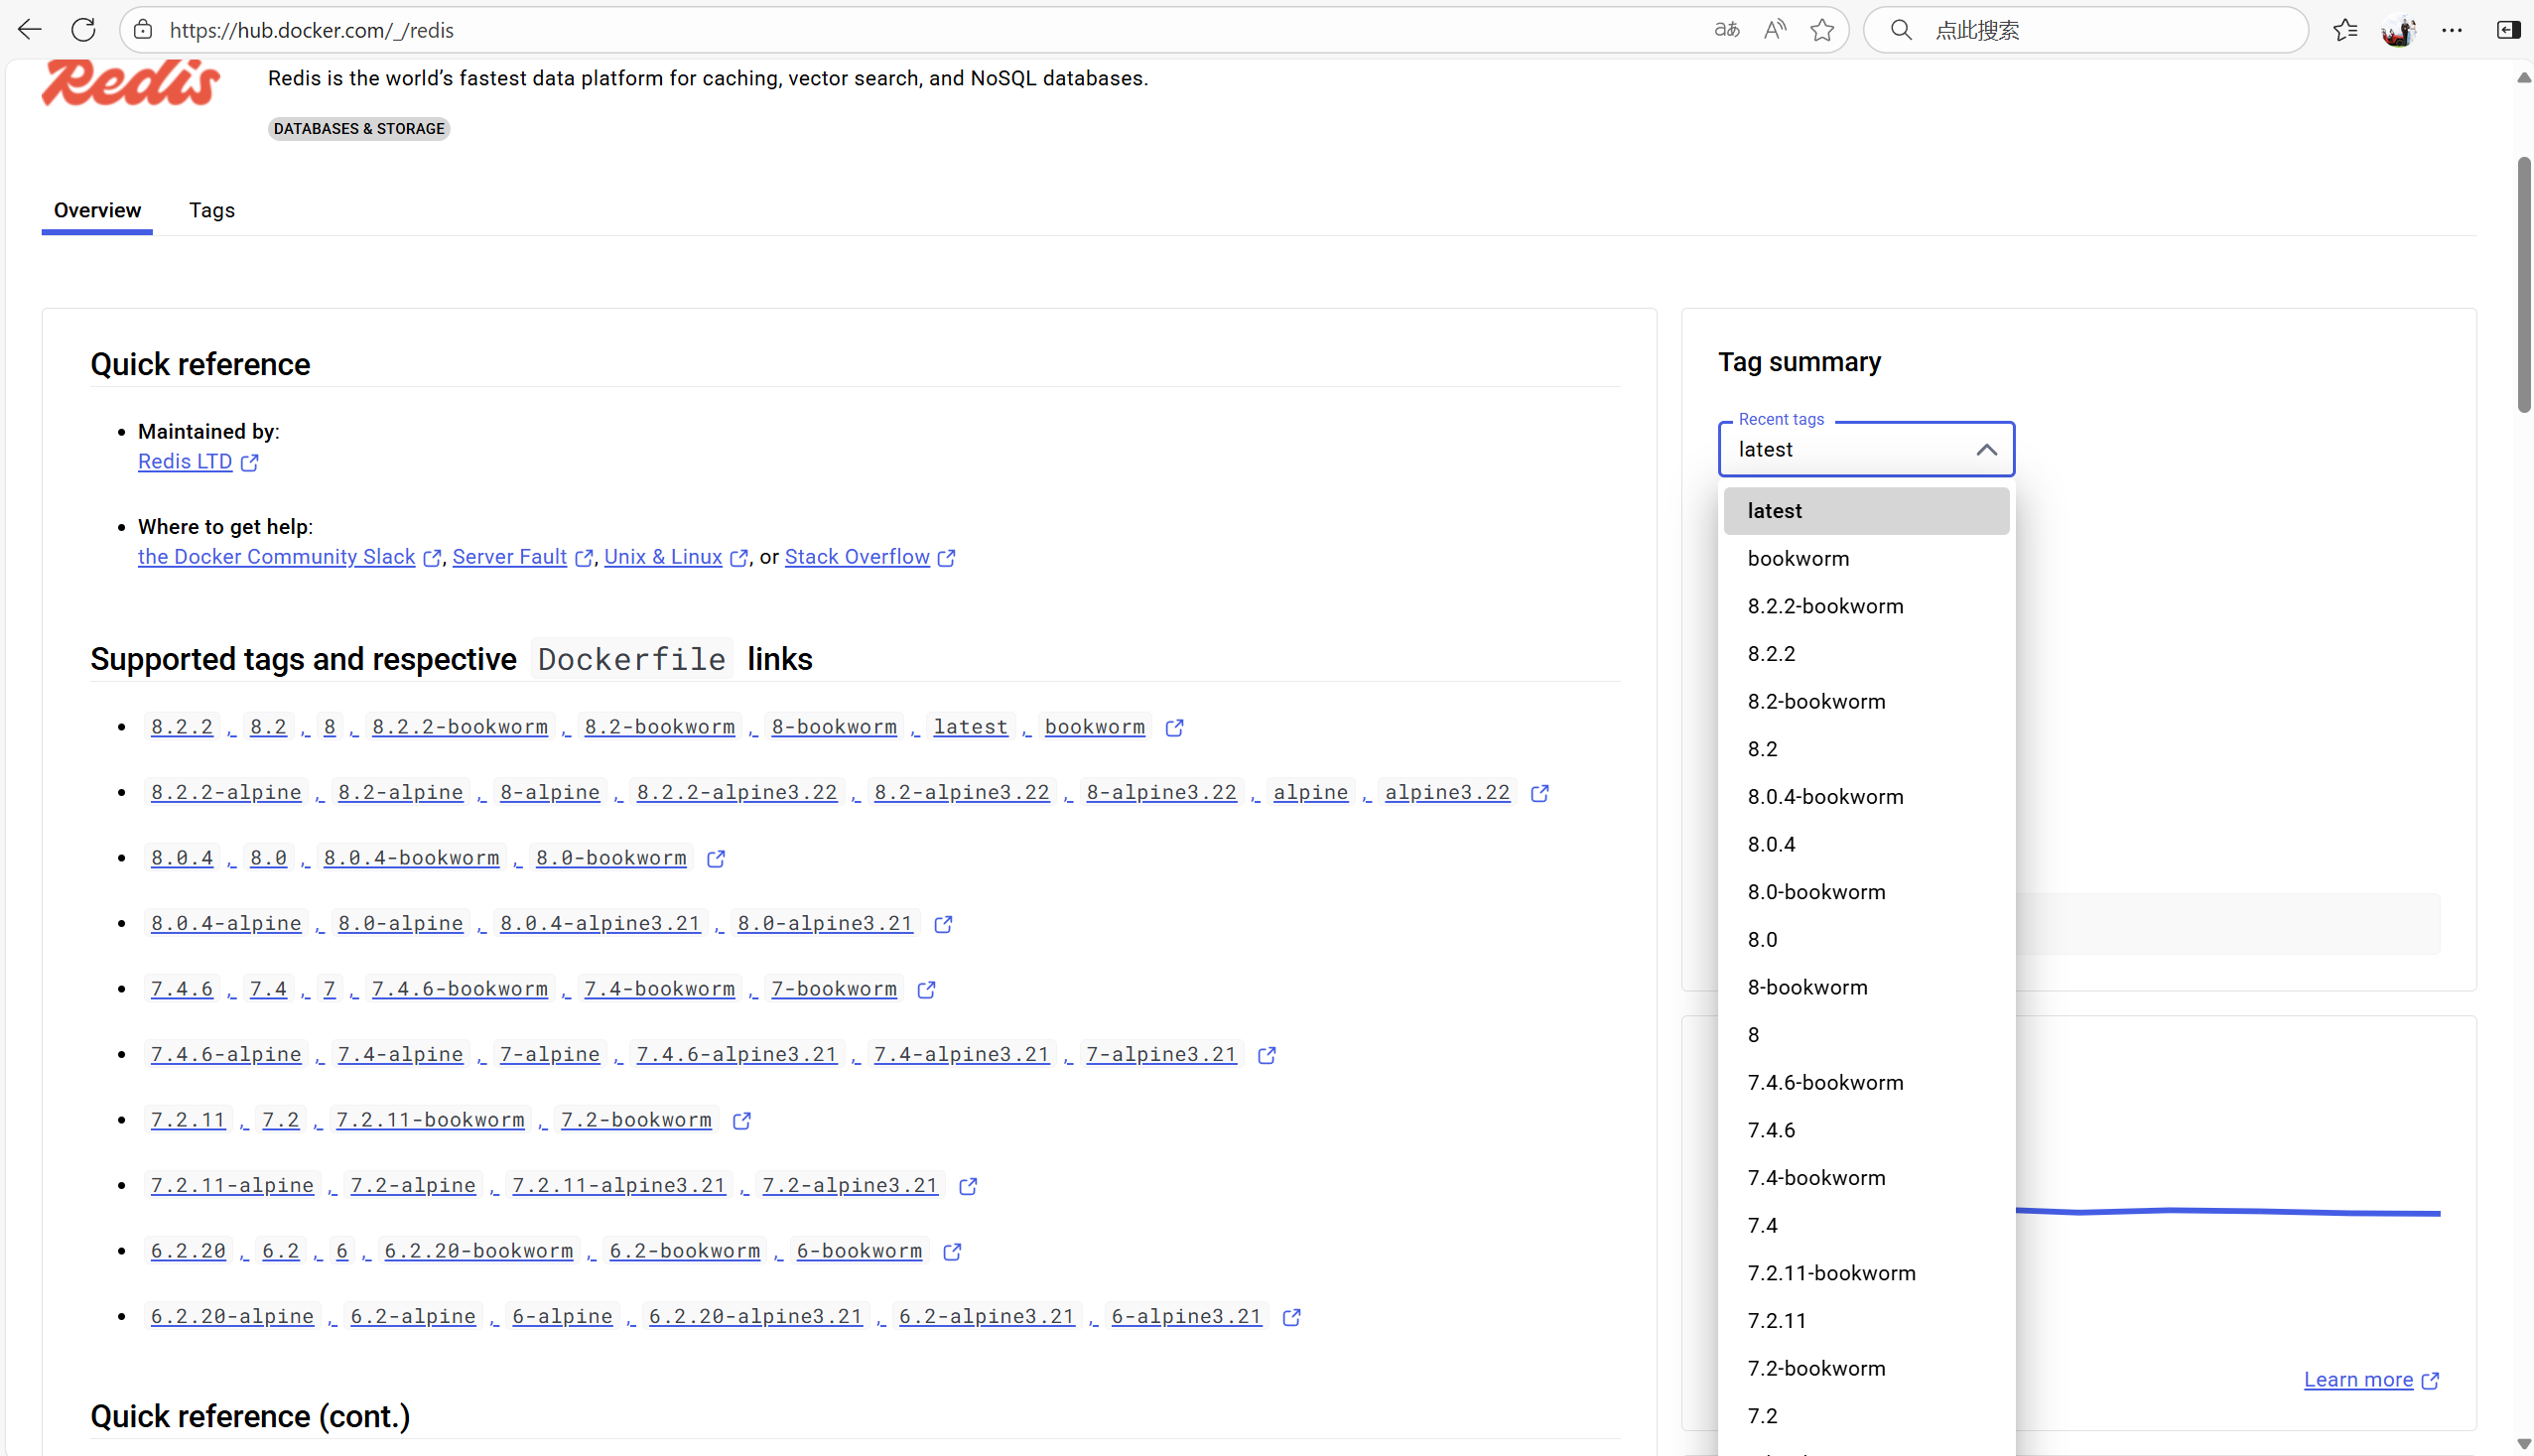The image size is (2534, 1456).
Task: Toggle the browser sidebar icon
Action: (x=2508, y=30)
